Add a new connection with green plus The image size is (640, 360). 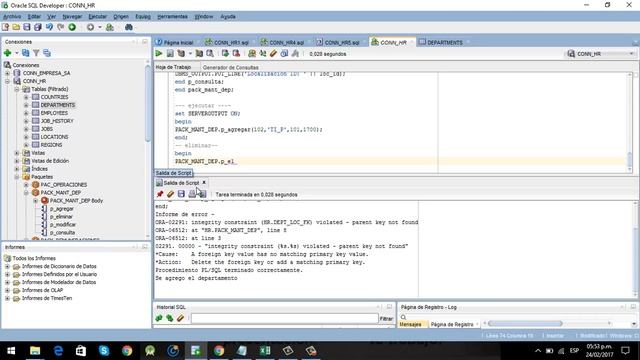tap(7, 53)
